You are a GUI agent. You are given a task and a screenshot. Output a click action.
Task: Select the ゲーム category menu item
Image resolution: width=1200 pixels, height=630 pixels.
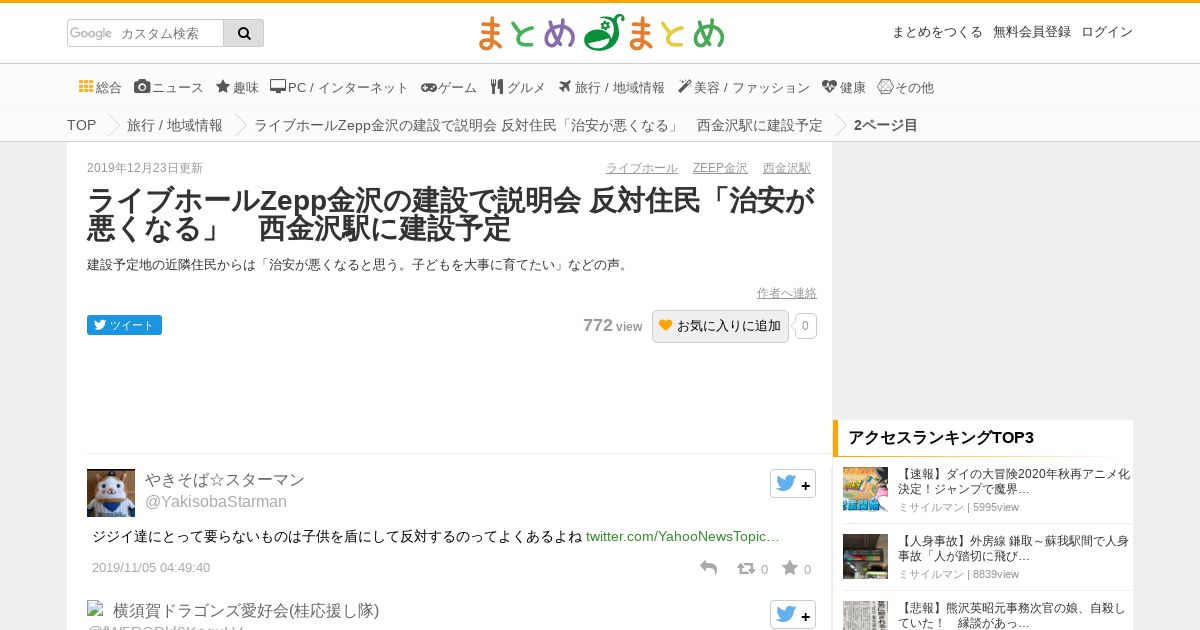click(449, 87)
